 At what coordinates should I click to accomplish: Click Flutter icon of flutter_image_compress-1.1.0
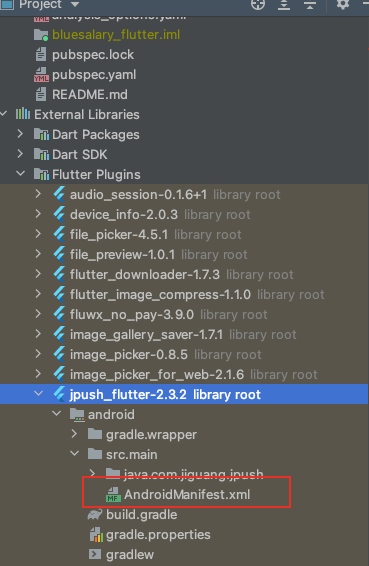click(59, 295)
